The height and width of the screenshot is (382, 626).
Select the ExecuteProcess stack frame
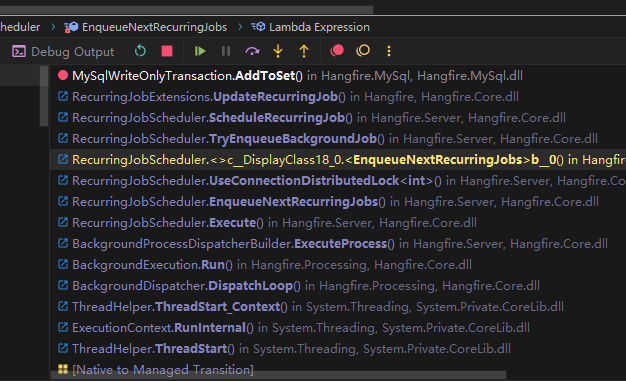(x=338, y=244)
